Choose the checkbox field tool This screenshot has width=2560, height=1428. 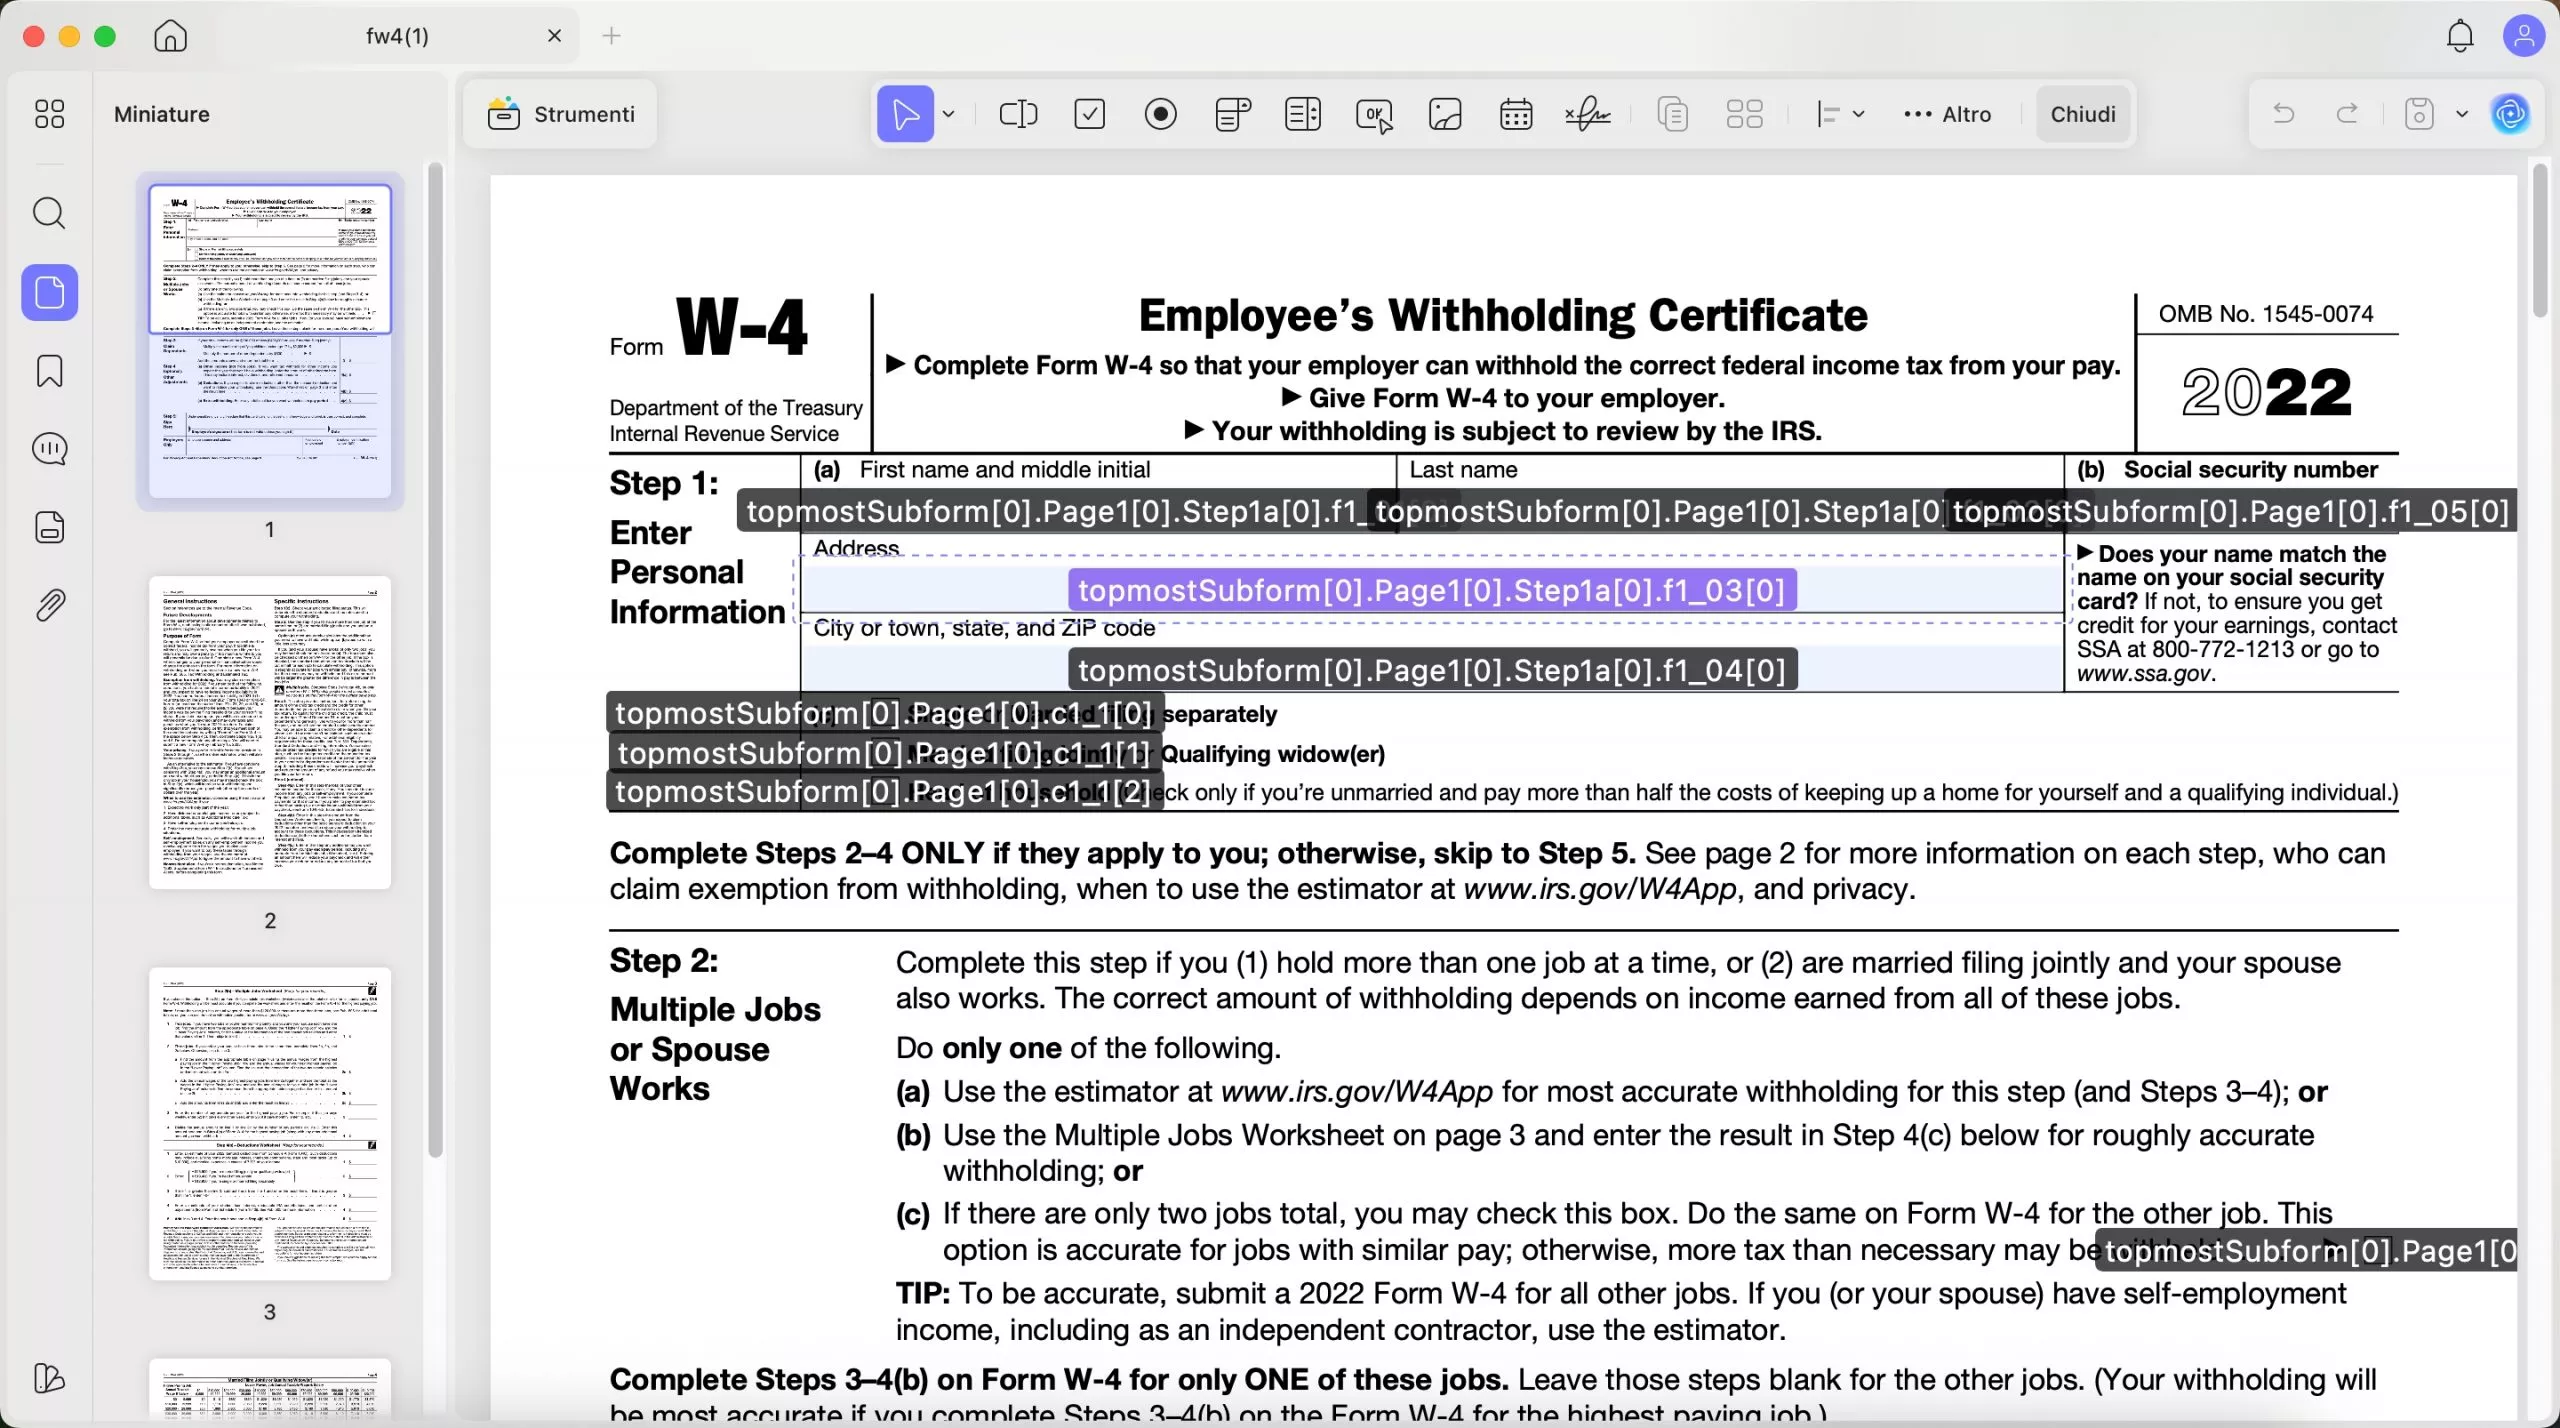click(1089, 114)
